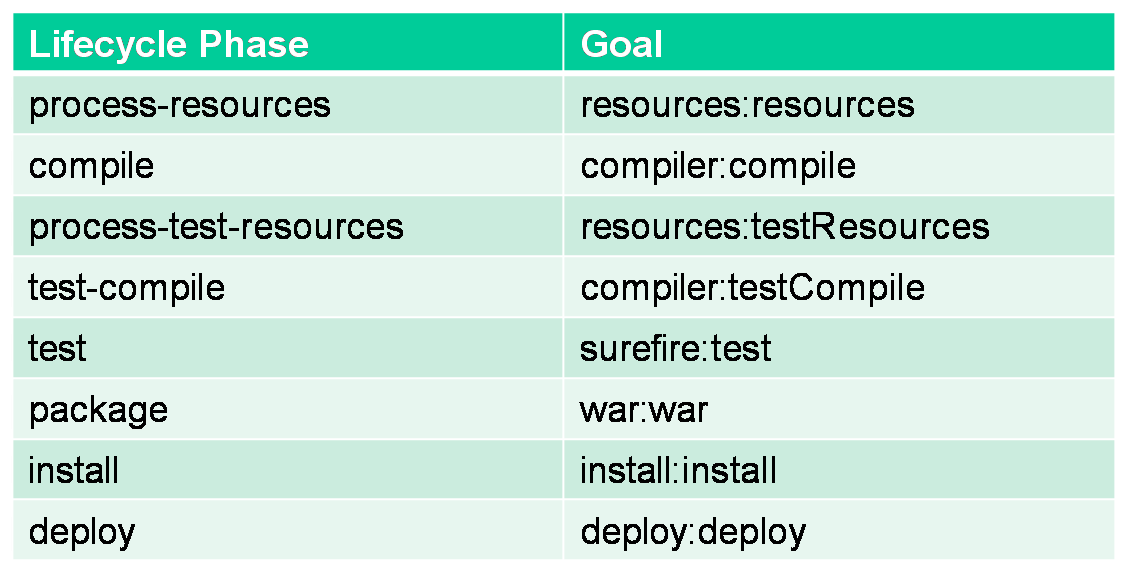Click the compiler:compile goal cell
The height and width of the screenshot is (572, 1127).
pos(718,165)
